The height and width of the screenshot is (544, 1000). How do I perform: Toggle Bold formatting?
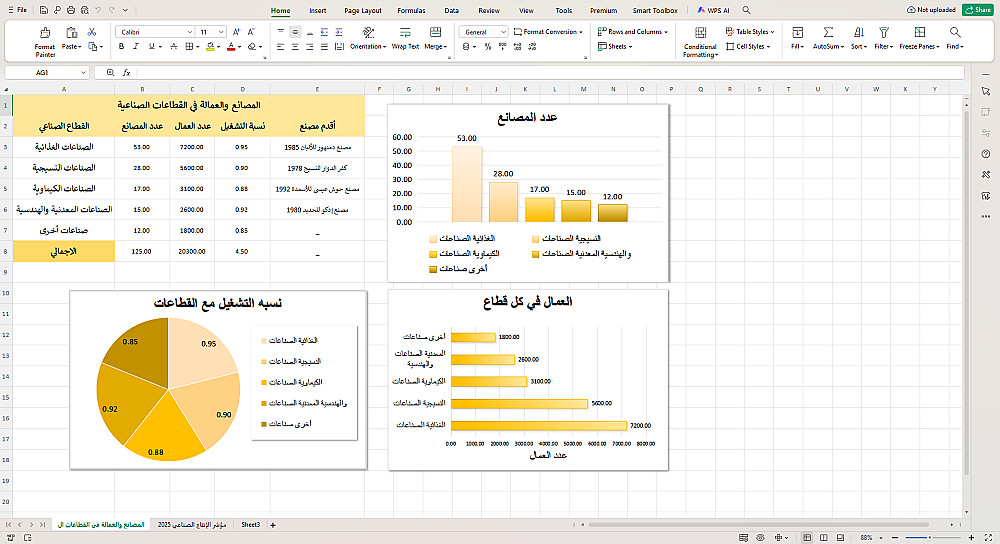point(121,47)
